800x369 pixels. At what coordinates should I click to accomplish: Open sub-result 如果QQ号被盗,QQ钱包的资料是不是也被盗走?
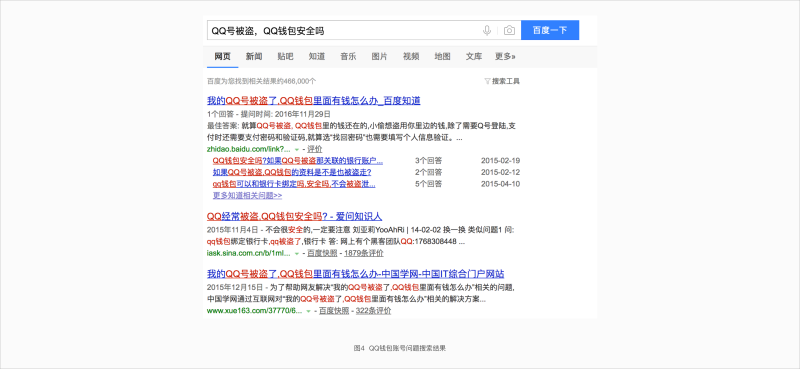pyautogui.click(x=292, y=173)
